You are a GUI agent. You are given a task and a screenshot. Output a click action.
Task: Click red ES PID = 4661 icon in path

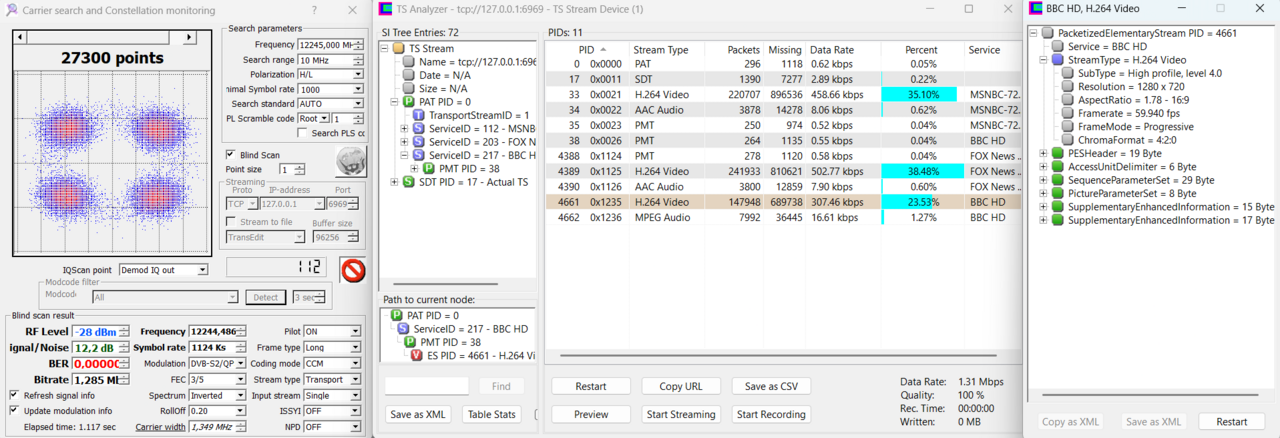(417, 355)
